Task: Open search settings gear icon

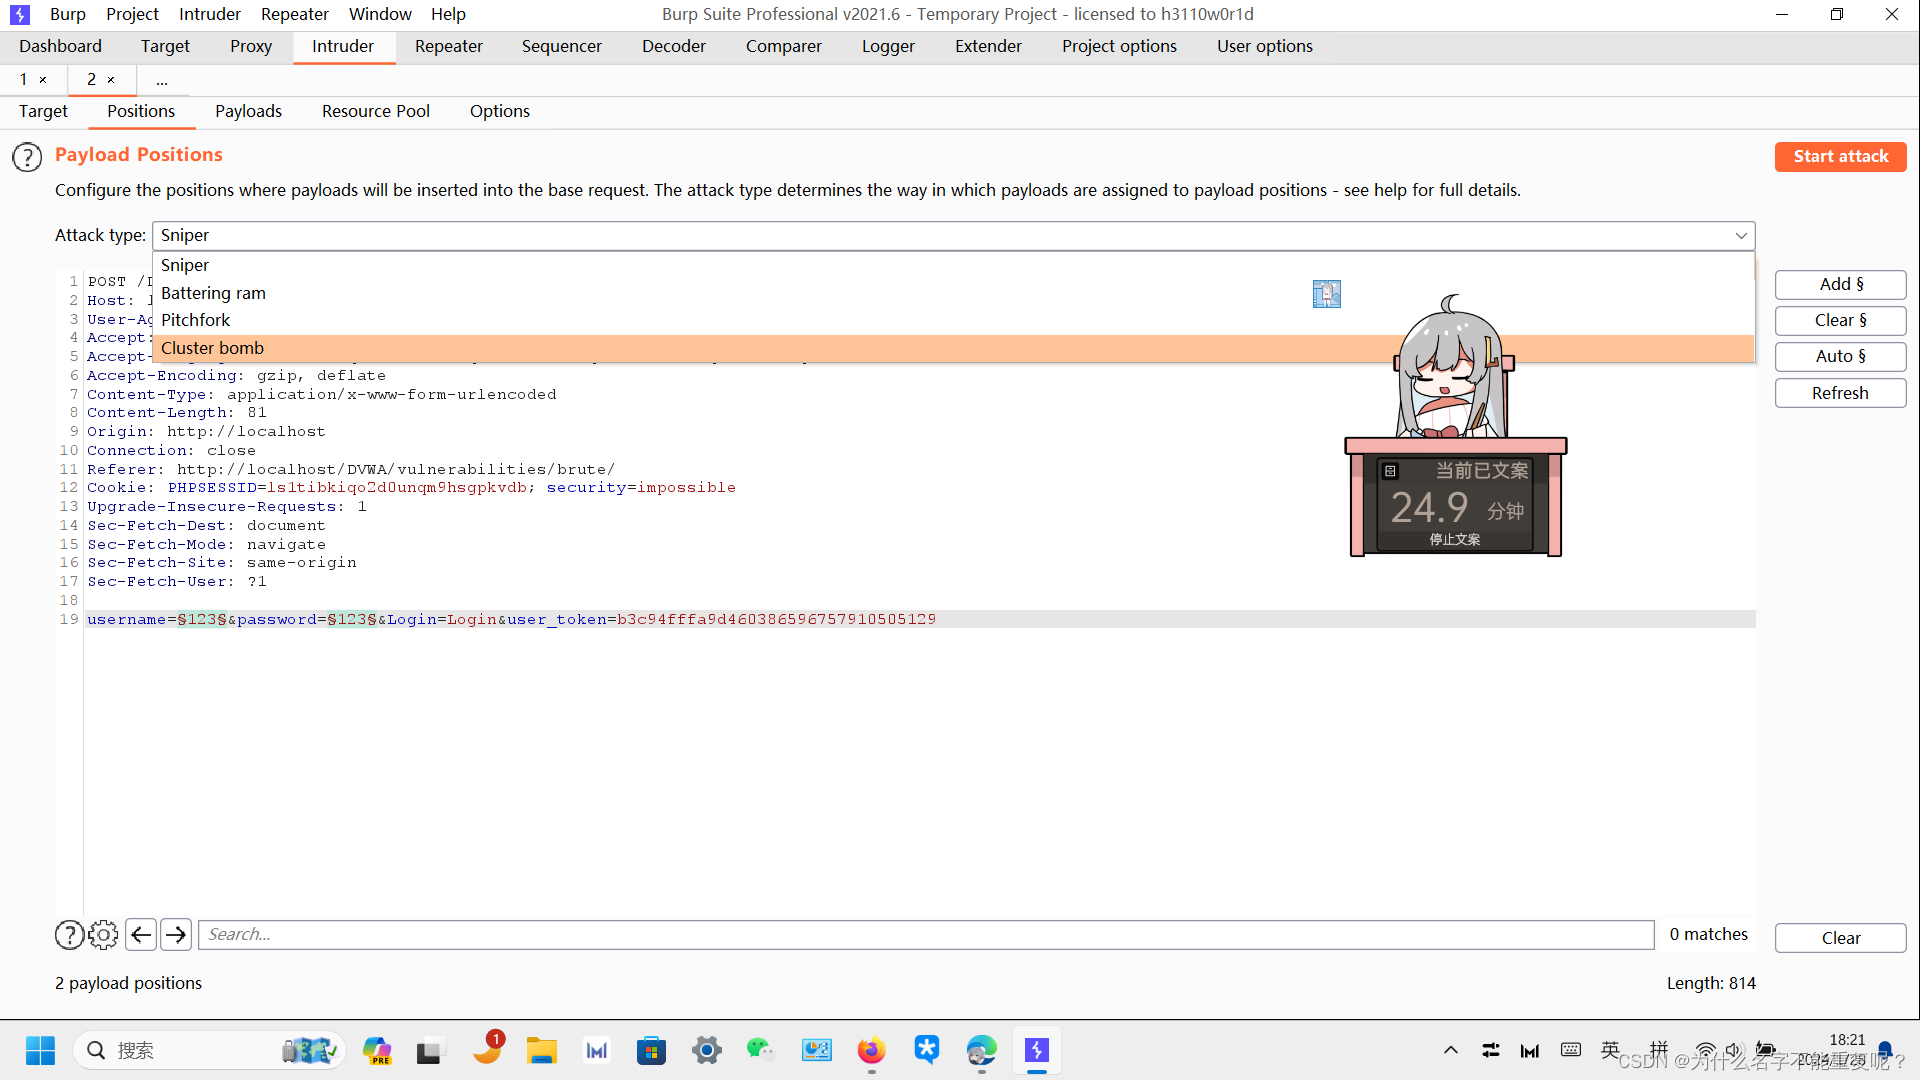Action: tap(103, 935)
